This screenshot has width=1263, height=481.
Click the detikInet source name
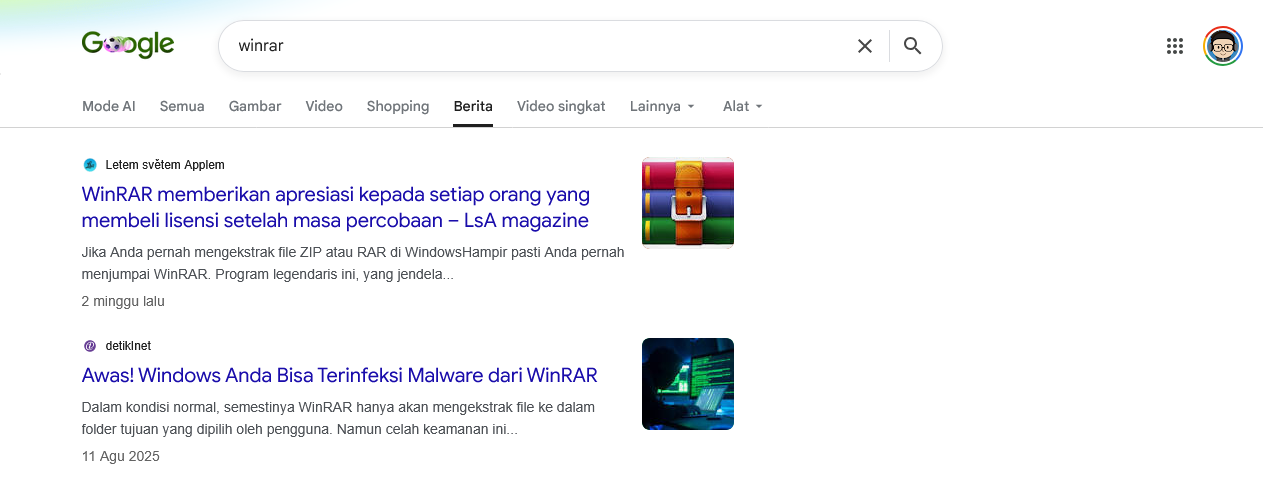128,346
